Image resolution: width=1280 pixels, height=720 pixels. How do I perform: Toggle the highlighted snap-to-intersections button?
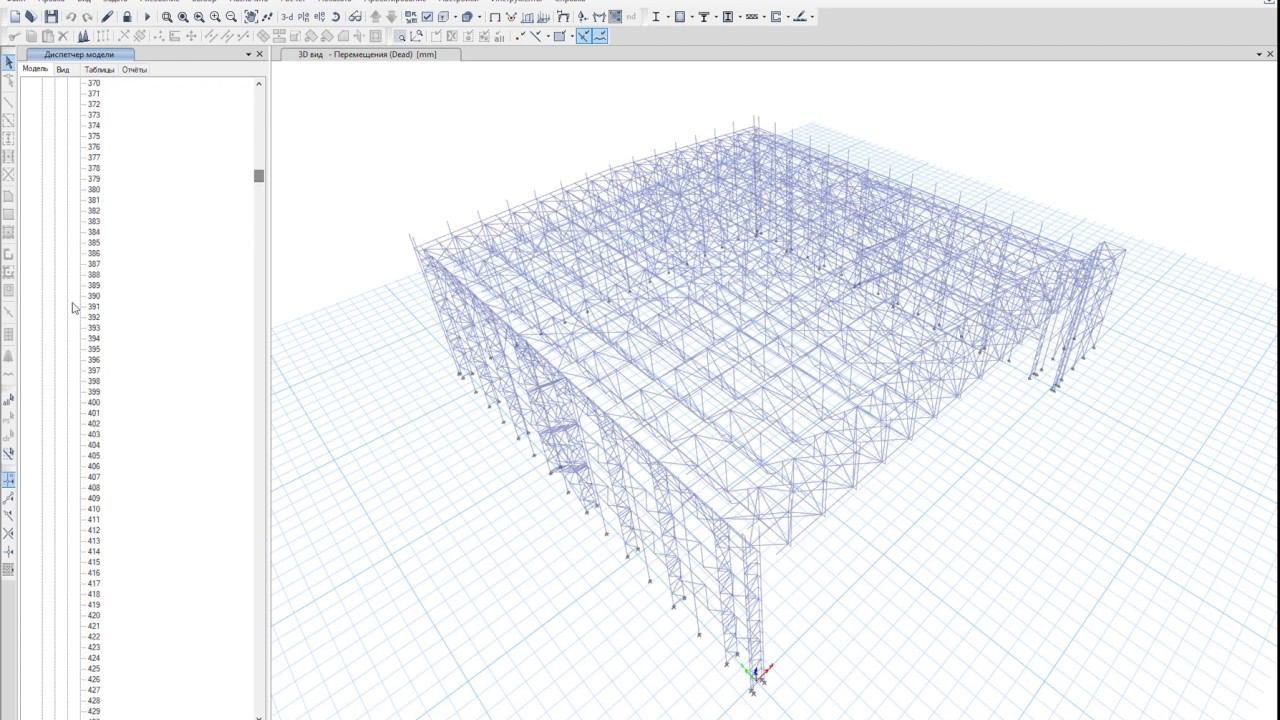pyautogui.click(x=583, y=36)
